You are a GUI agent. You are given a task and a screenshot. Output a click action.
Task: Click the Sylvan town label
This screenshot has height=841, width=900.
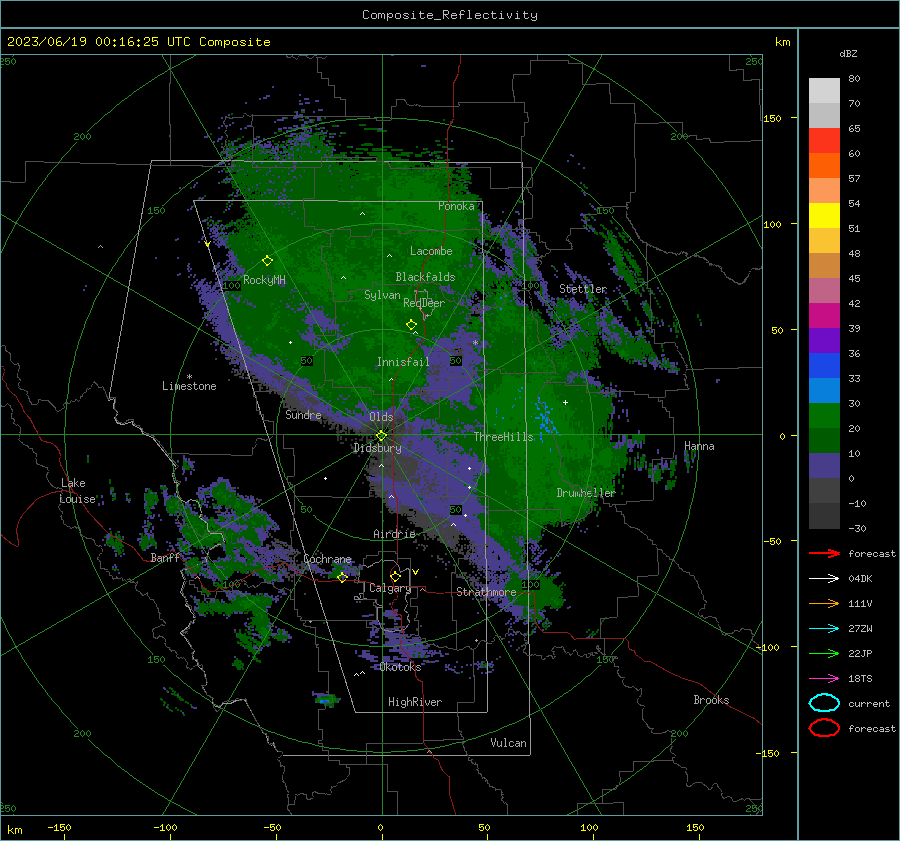pyautogui.click(x=382, y=295)
